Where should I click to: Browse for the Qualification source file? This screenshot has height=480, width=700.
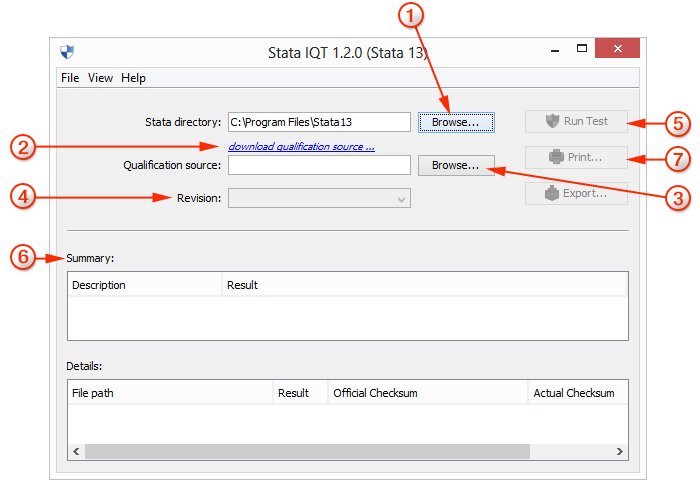pos(456,165)
